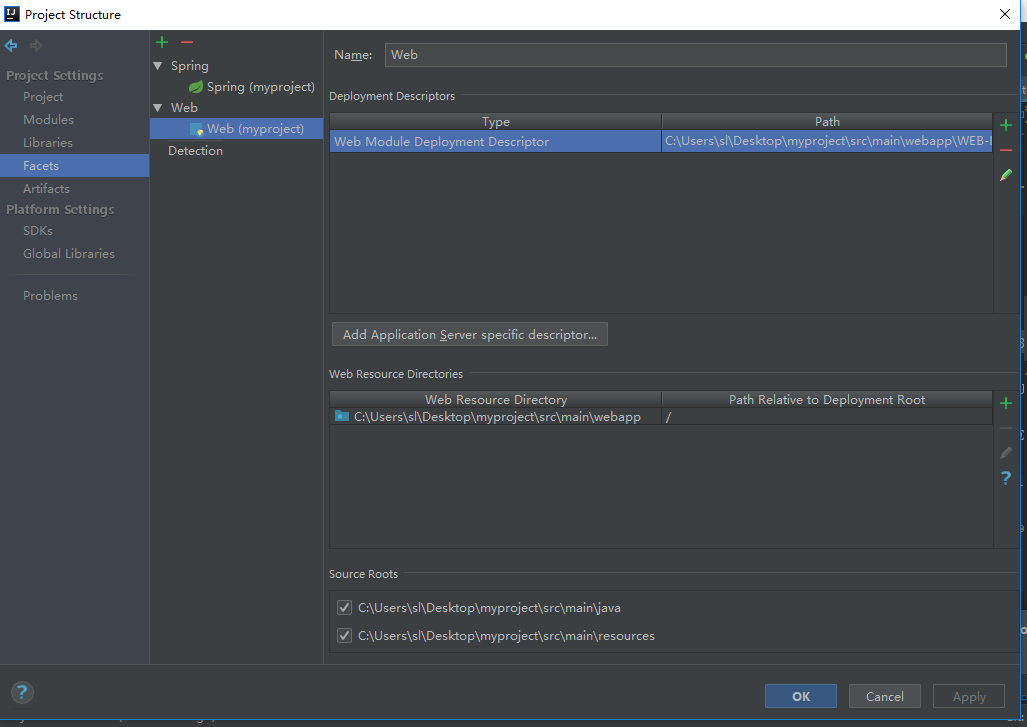The width and height of the screenshot is (1027, 727).
Task: Click the web.xml descriptor path cell
Action: pyautogui.click(x=827, y=141)
